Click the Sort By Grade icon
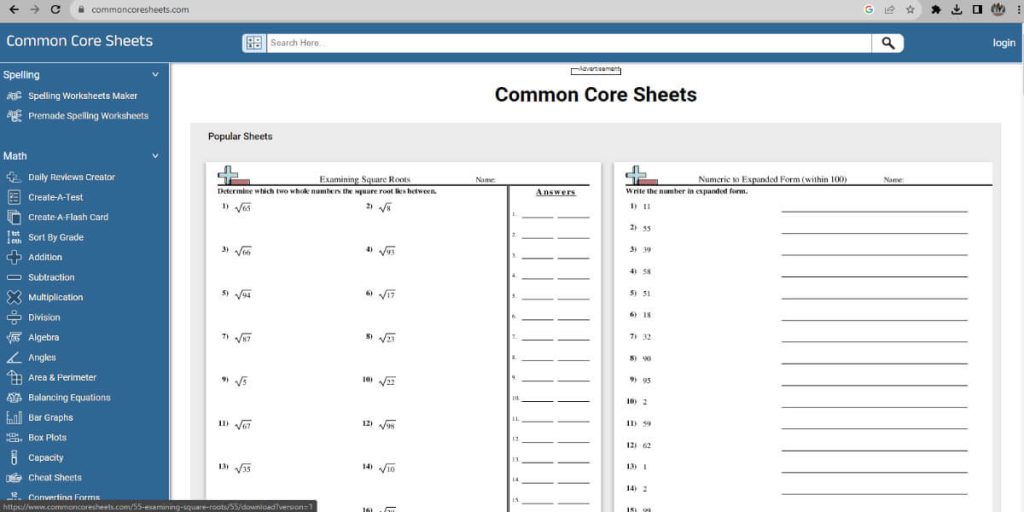This screenshot has height=512, width=1024. [x=14, y=237]
